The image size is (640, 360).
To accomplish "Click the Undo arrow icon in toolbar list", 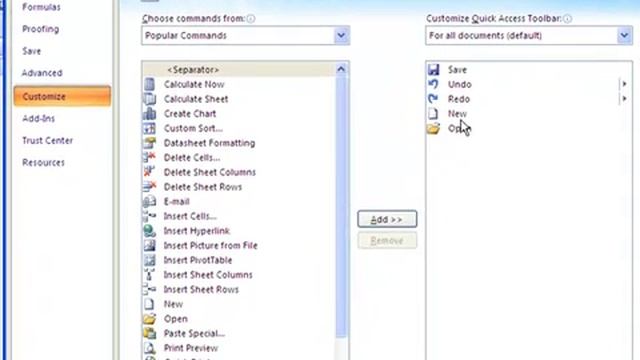I will click(433, 84).
